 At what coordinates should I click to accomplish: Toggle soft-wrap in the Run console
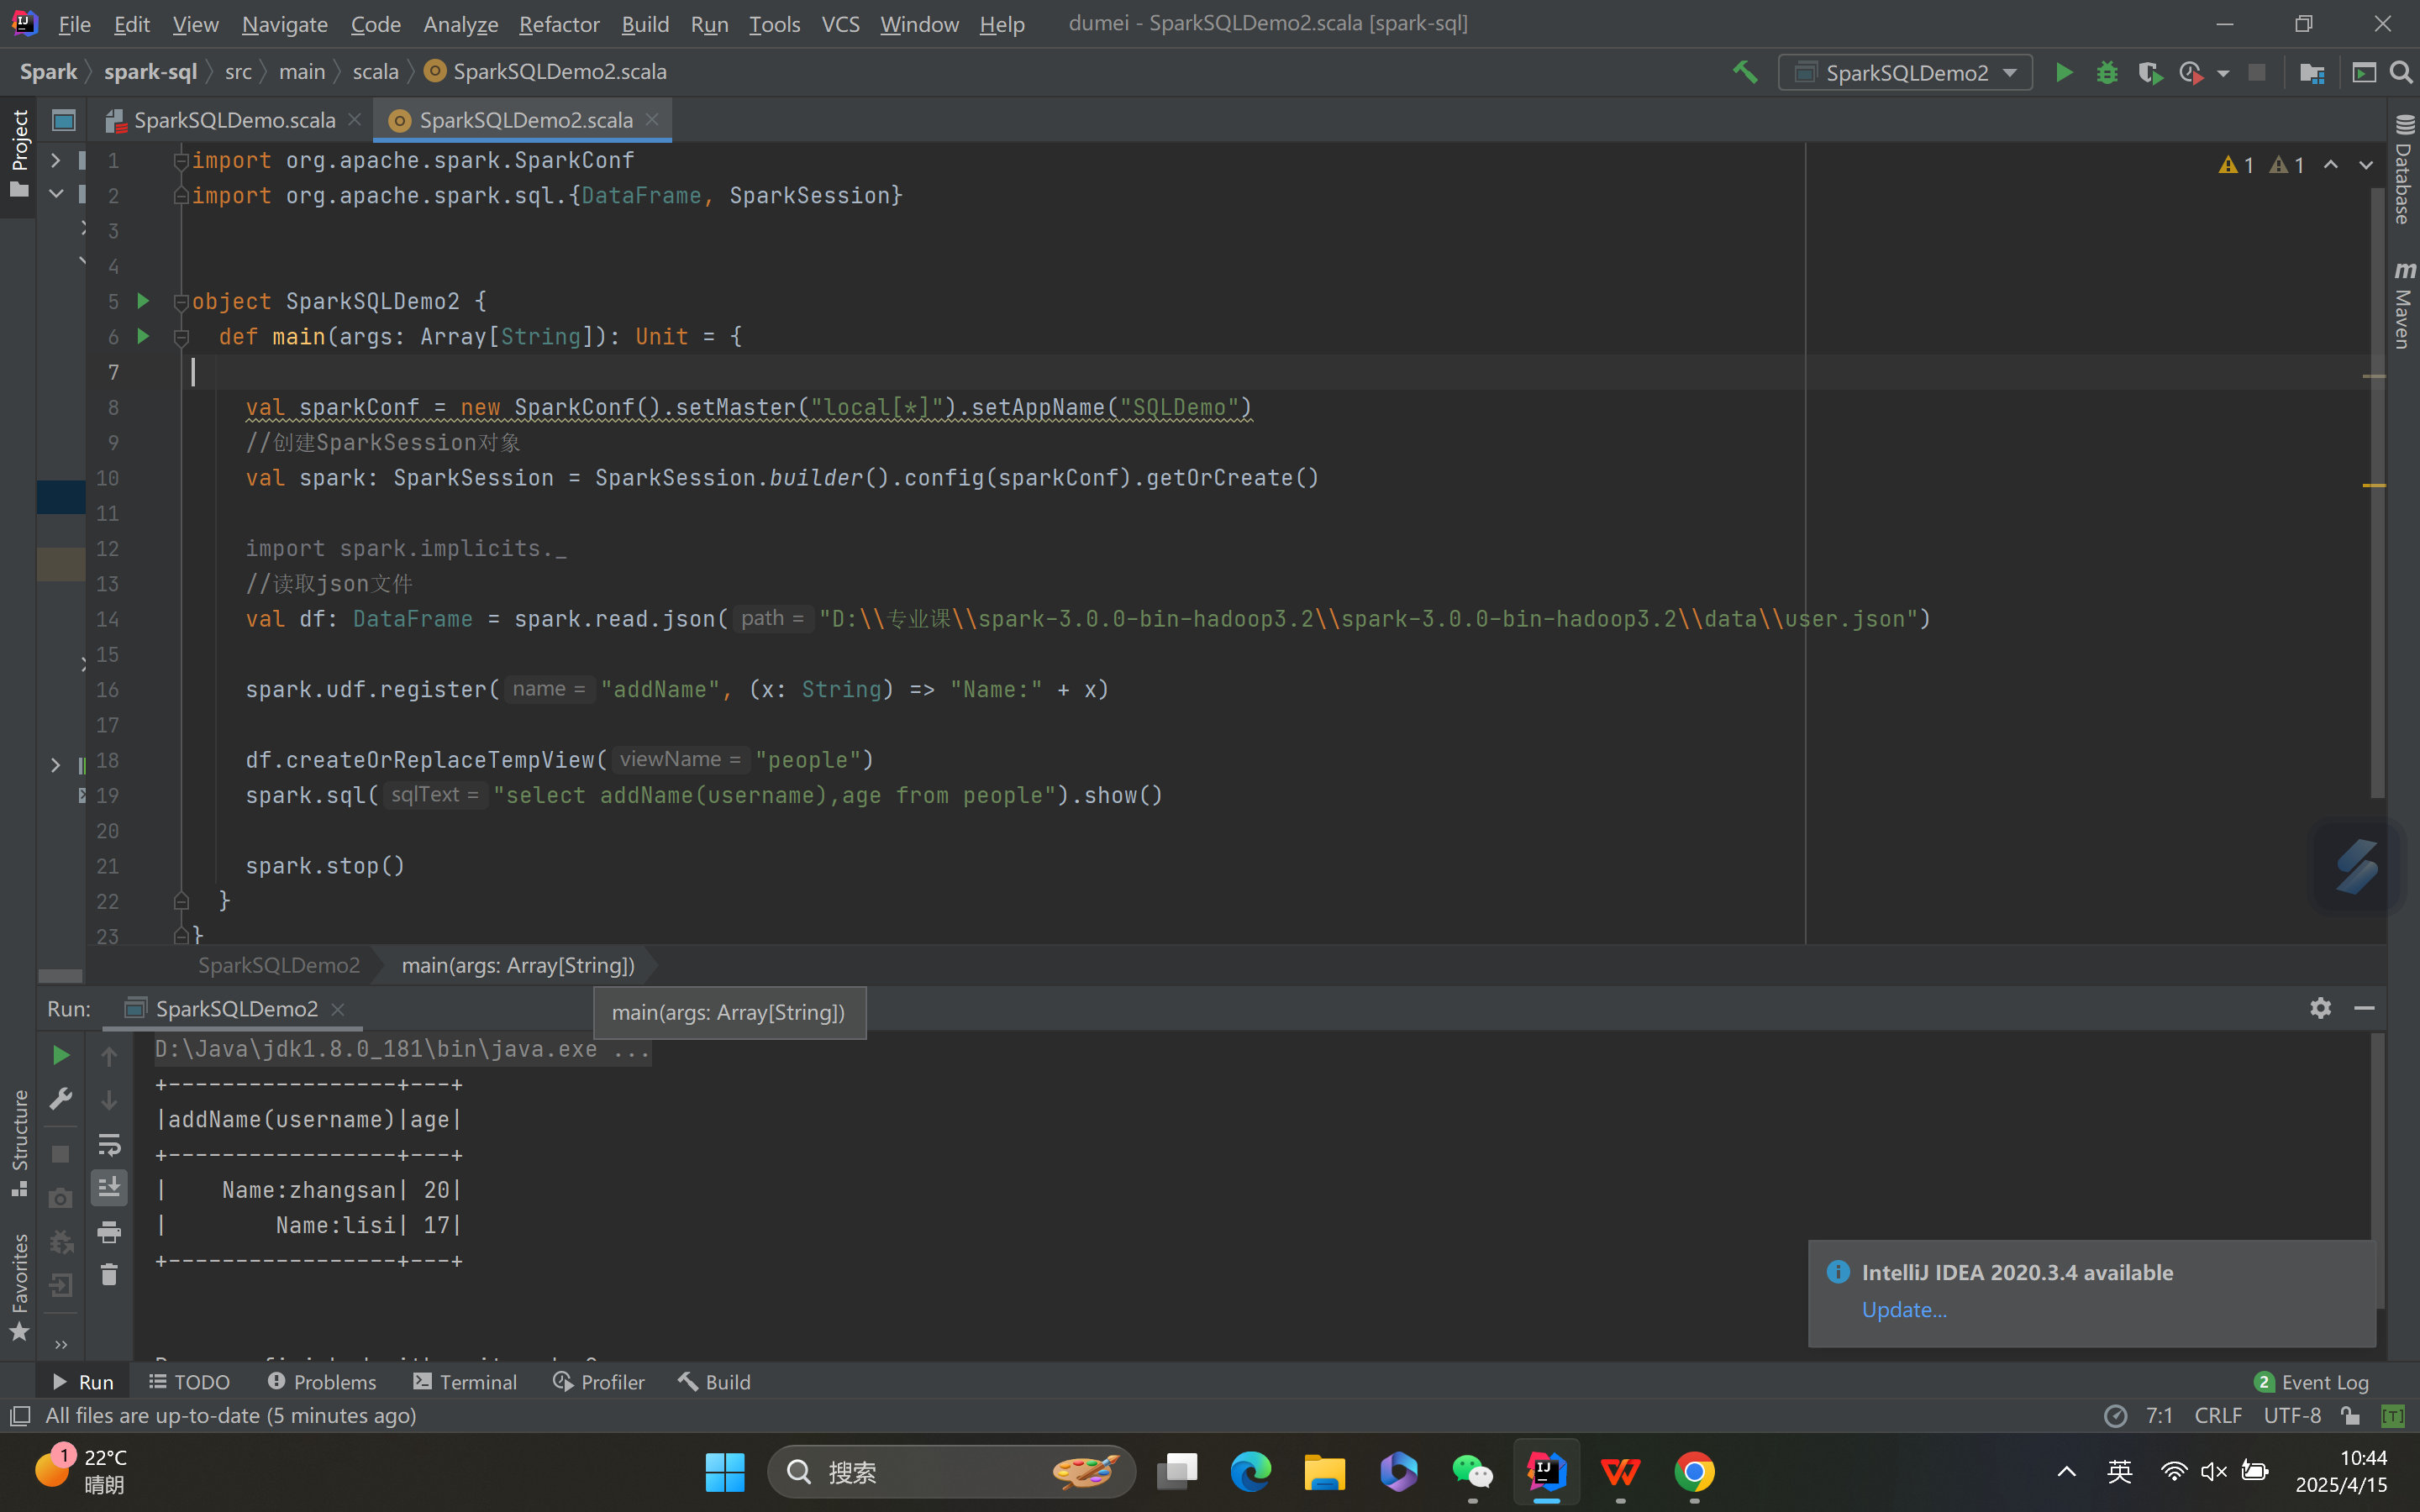pyautogui.click(x=110, y=1146)
